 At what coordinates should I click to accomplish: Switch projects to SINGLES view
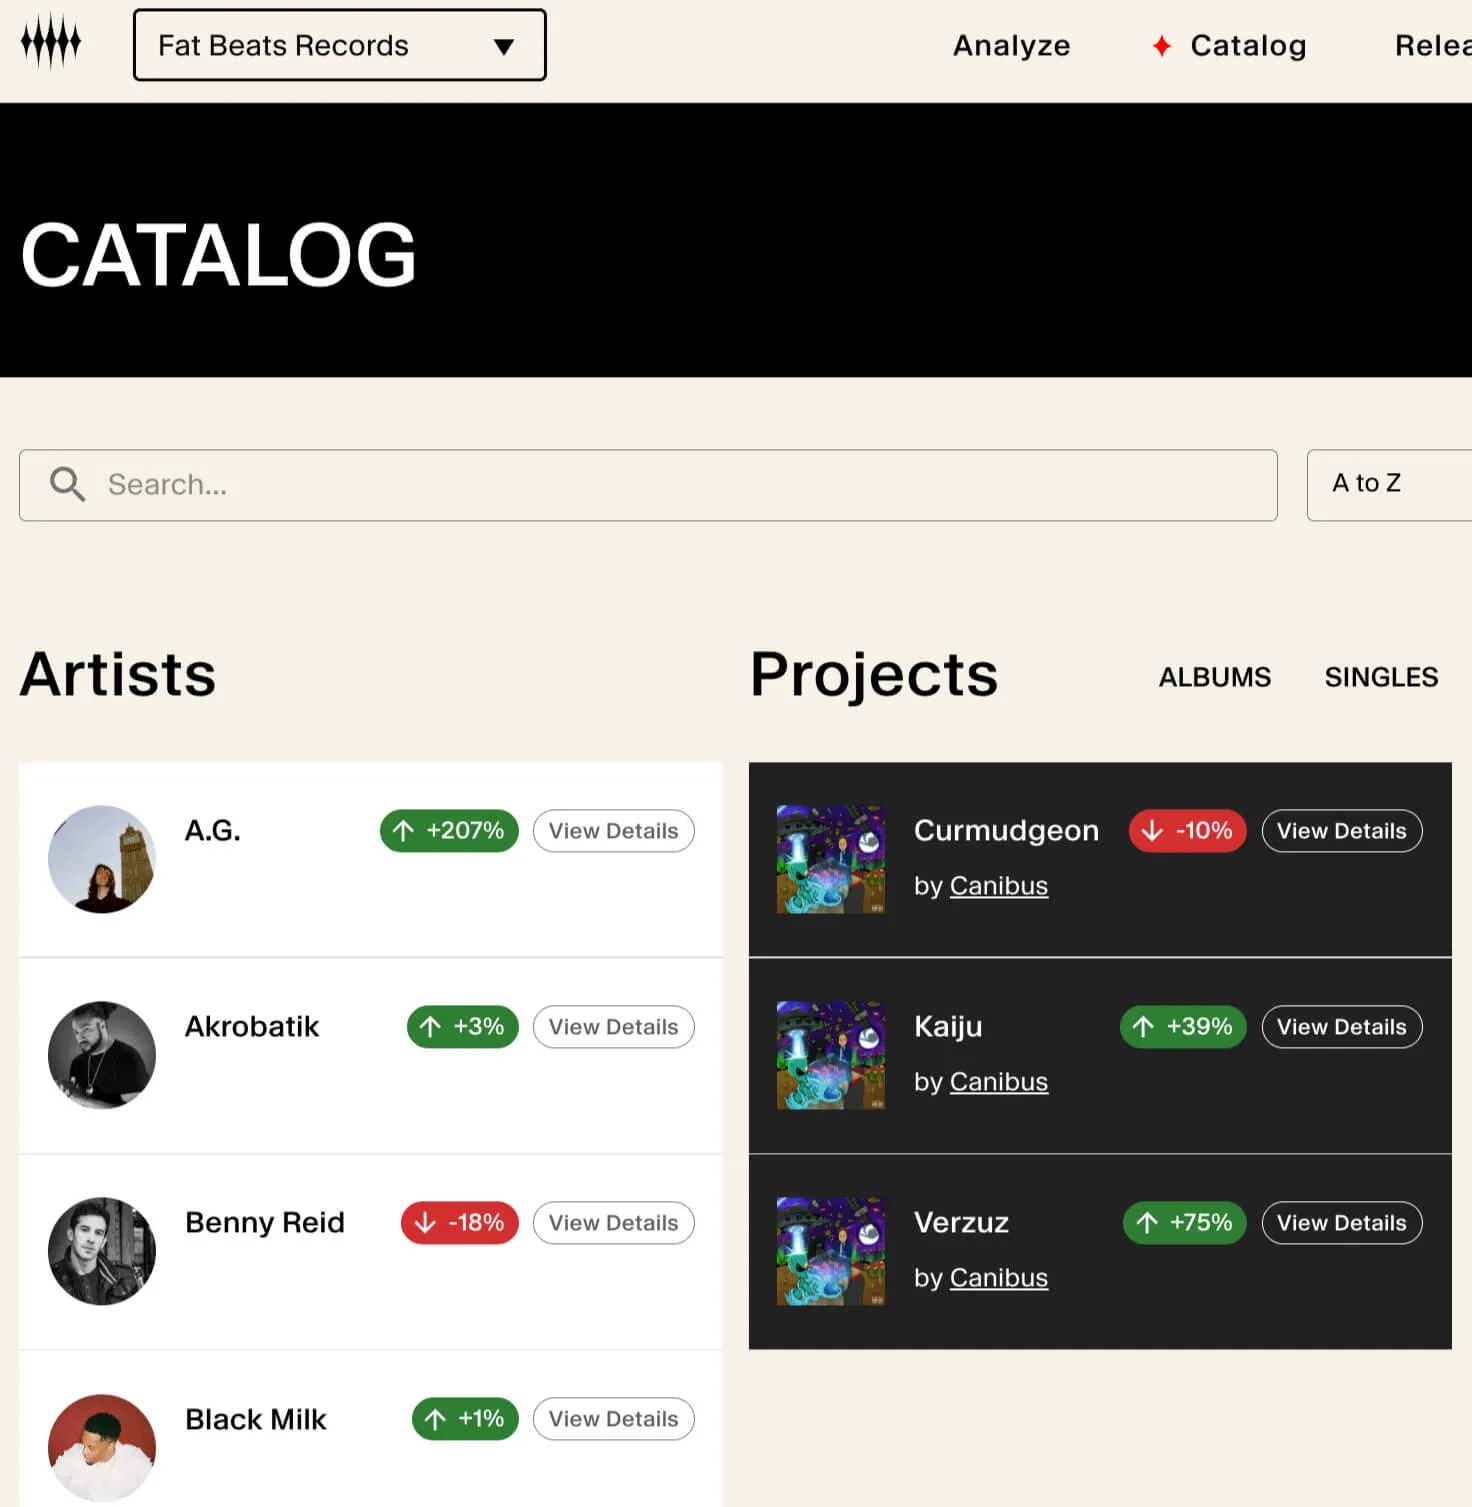[1381, 677]
